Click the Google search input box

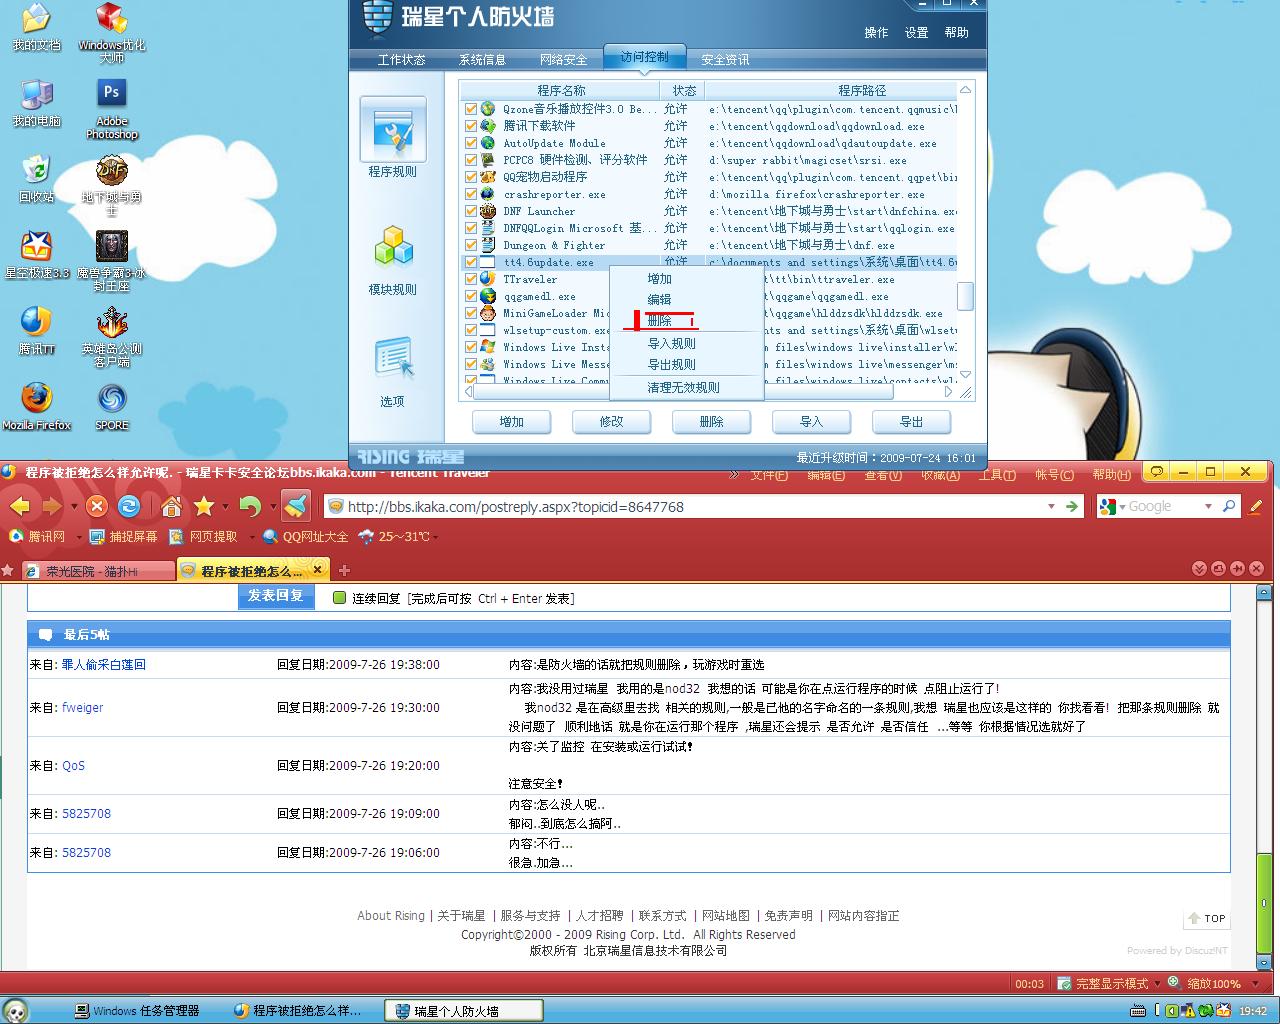coord(1164,507)
